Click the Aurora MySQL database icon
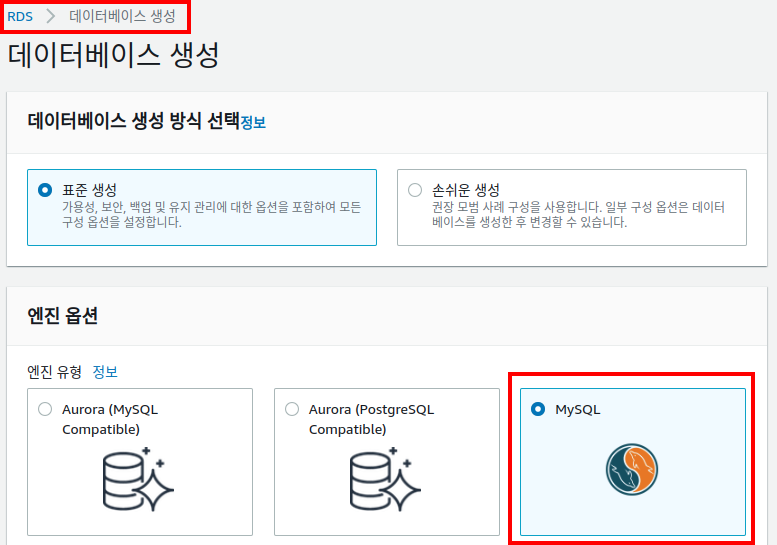Viewport: 777px width, 545px height. 138,479
